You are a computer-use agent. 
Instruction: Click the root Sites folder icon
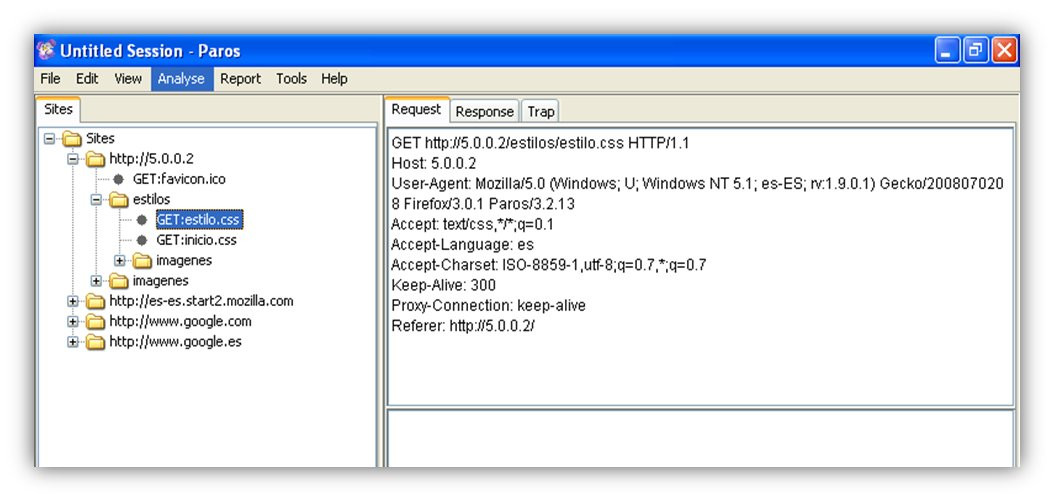tap(71, 139)
